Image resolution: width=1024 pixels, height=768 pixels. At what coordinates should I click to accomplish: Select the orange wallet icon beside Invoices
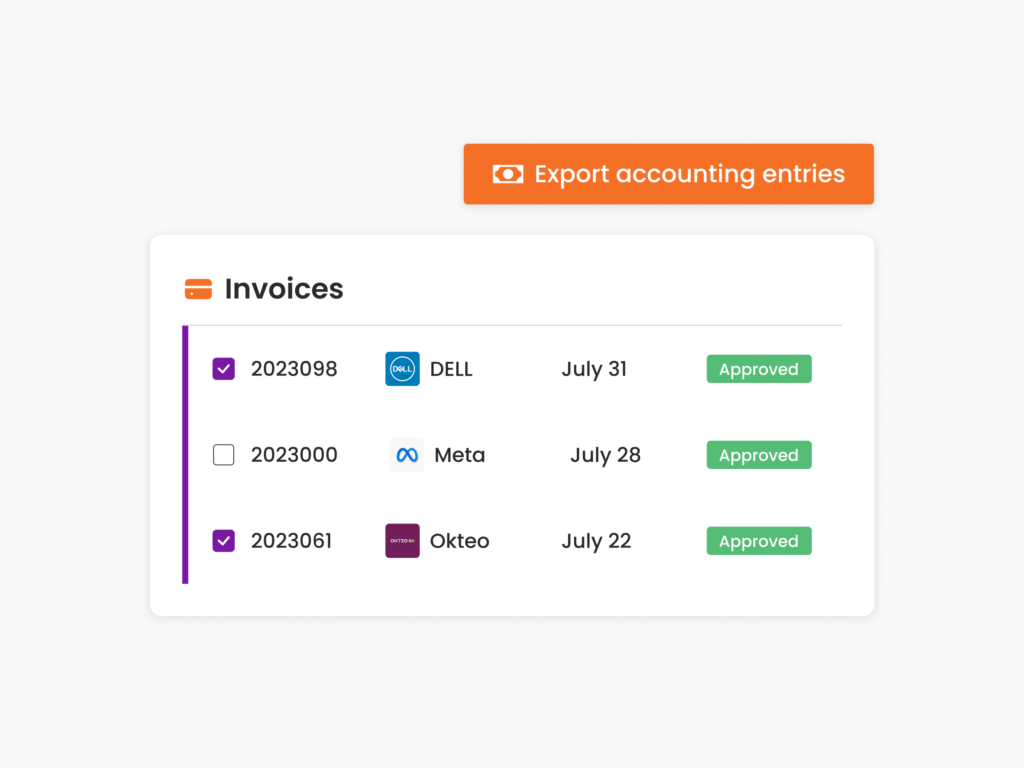click(198, 288)
